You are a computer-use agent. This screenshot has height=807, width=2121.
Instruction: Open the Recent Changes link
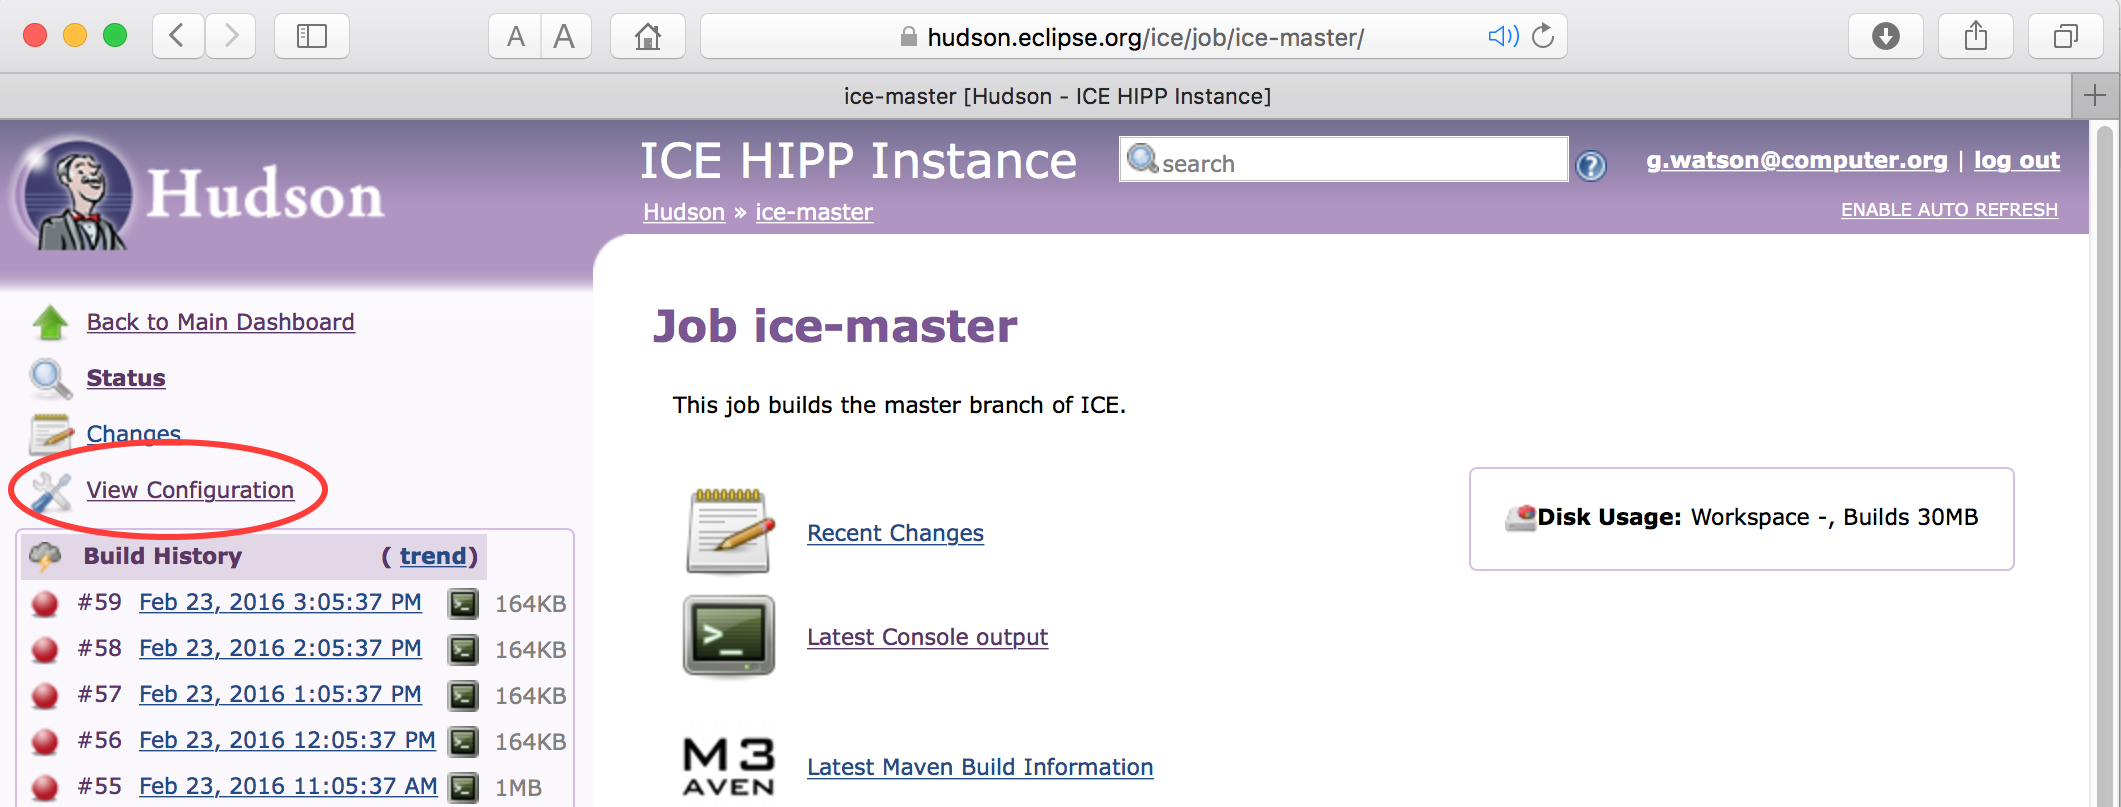[896, 533]
